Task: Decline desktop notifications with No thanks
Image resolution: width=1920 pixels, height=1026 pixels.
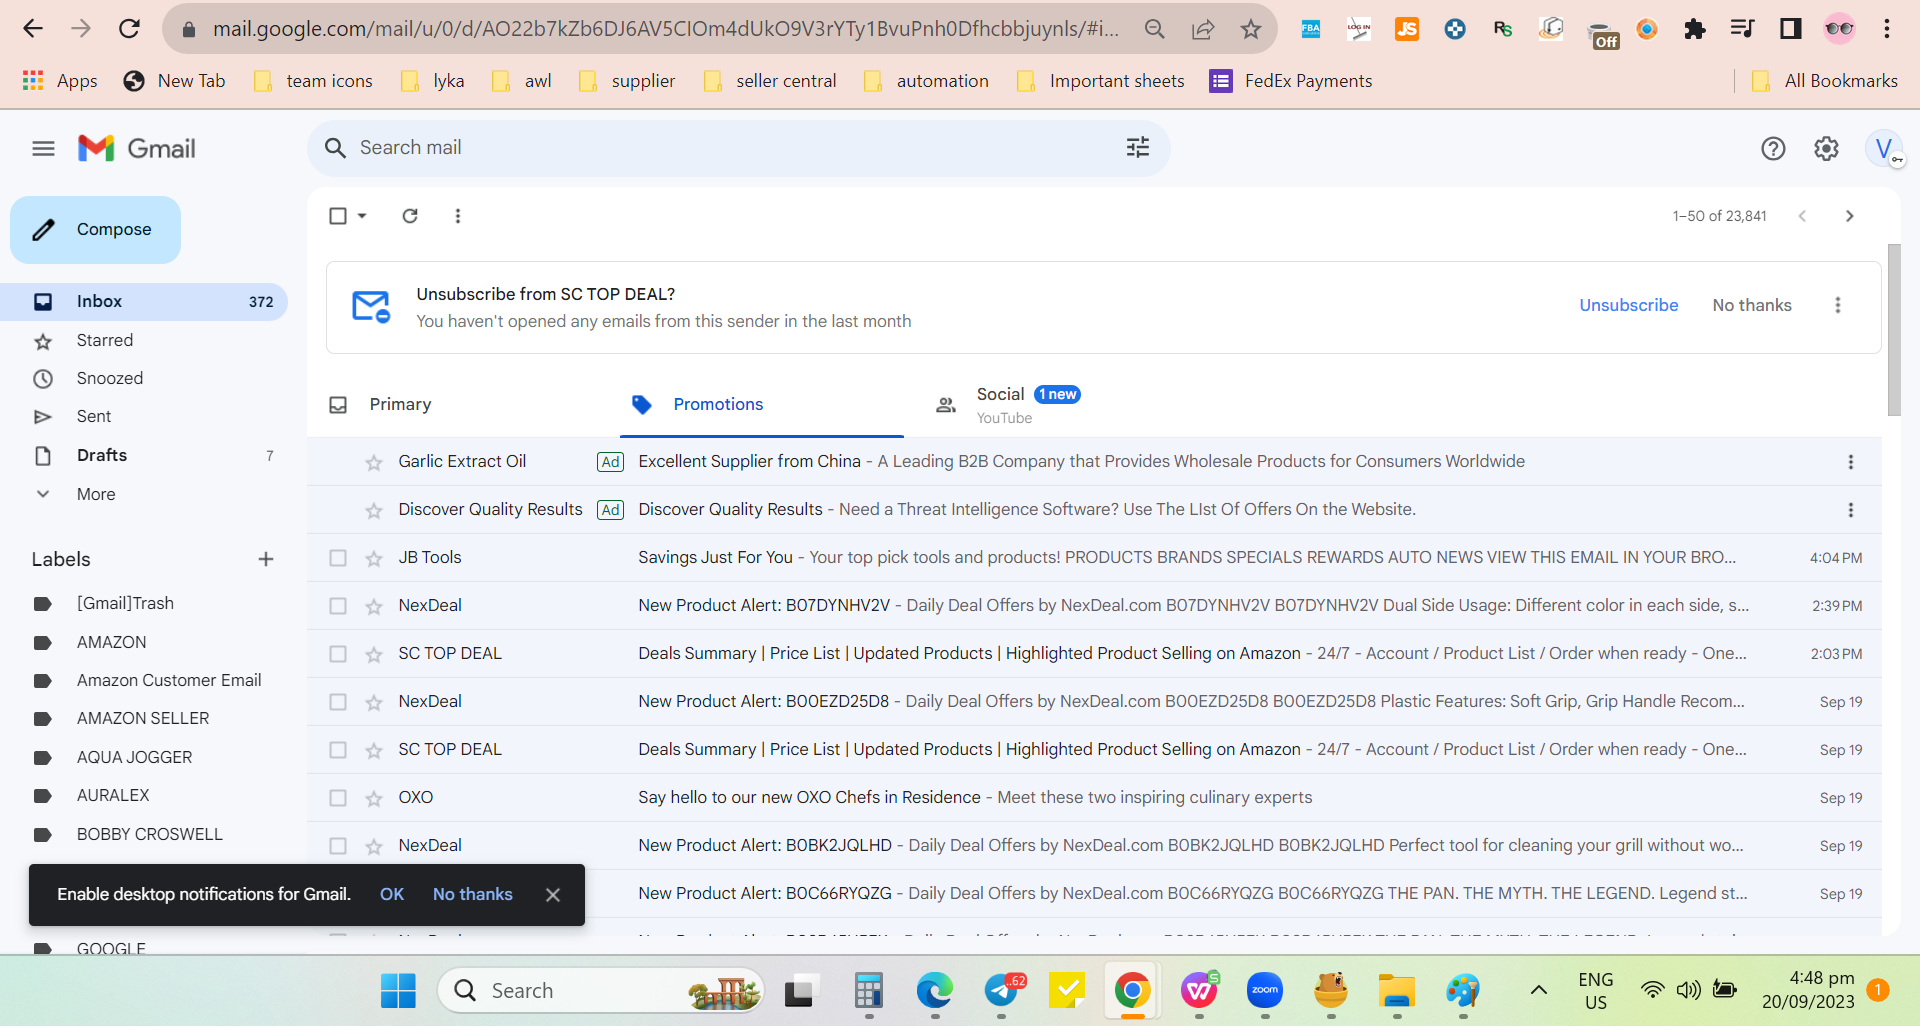Action: 472,894
